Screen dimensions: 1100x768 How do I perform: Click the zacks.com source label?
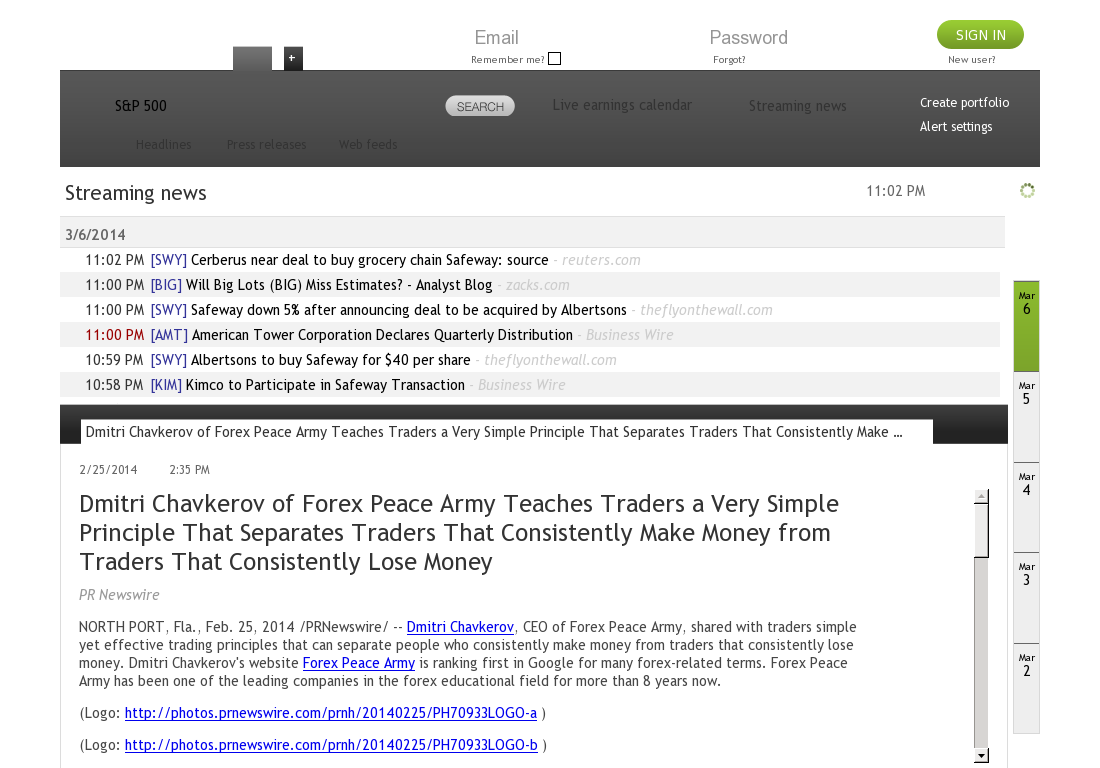point(537,285)
